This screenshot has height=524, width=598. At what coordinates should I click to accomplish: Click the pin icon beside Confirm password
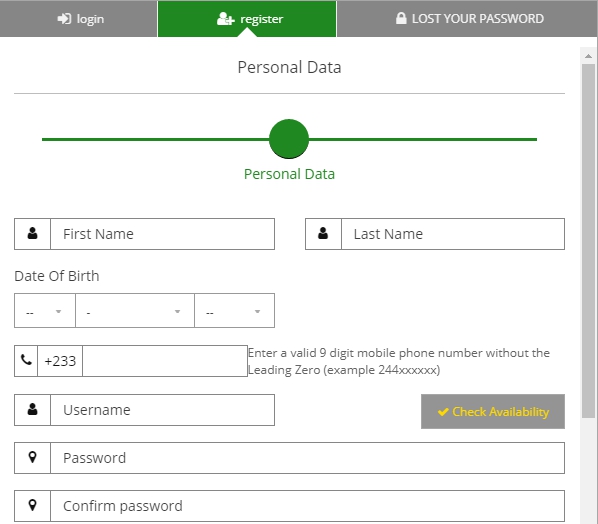pos(32,505)
